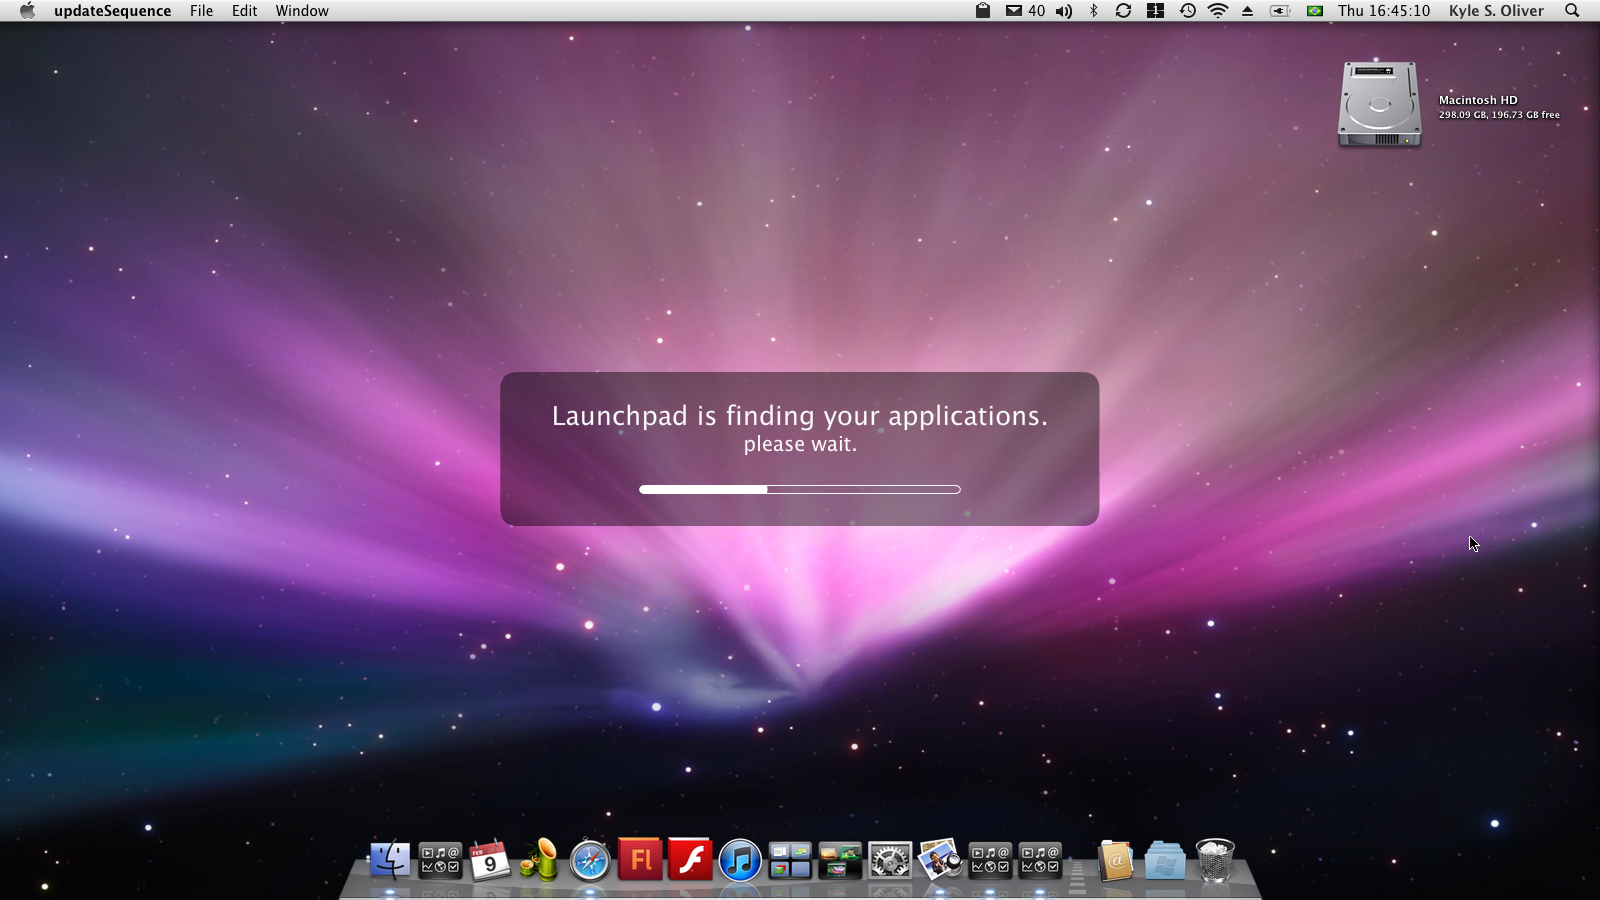Open the File menu
The width and height of the screenshot is (1600, 900).
[x=201, y=11]
